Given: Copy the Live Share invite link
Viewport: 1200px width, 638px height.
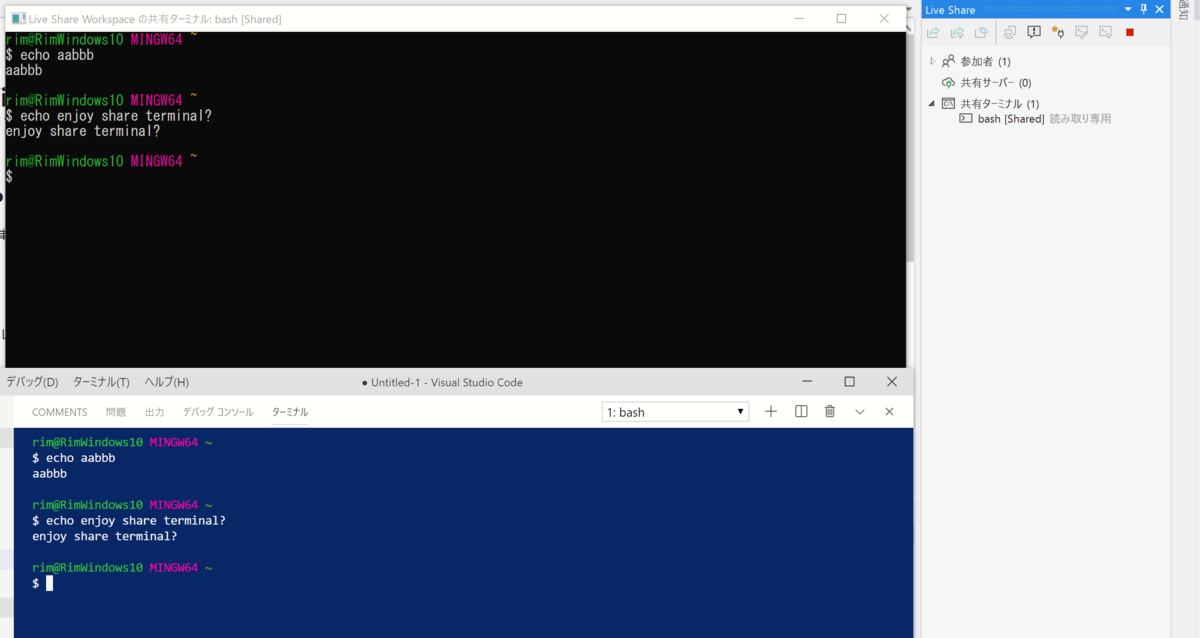Looking at the screenshot, I should point(981,32).
